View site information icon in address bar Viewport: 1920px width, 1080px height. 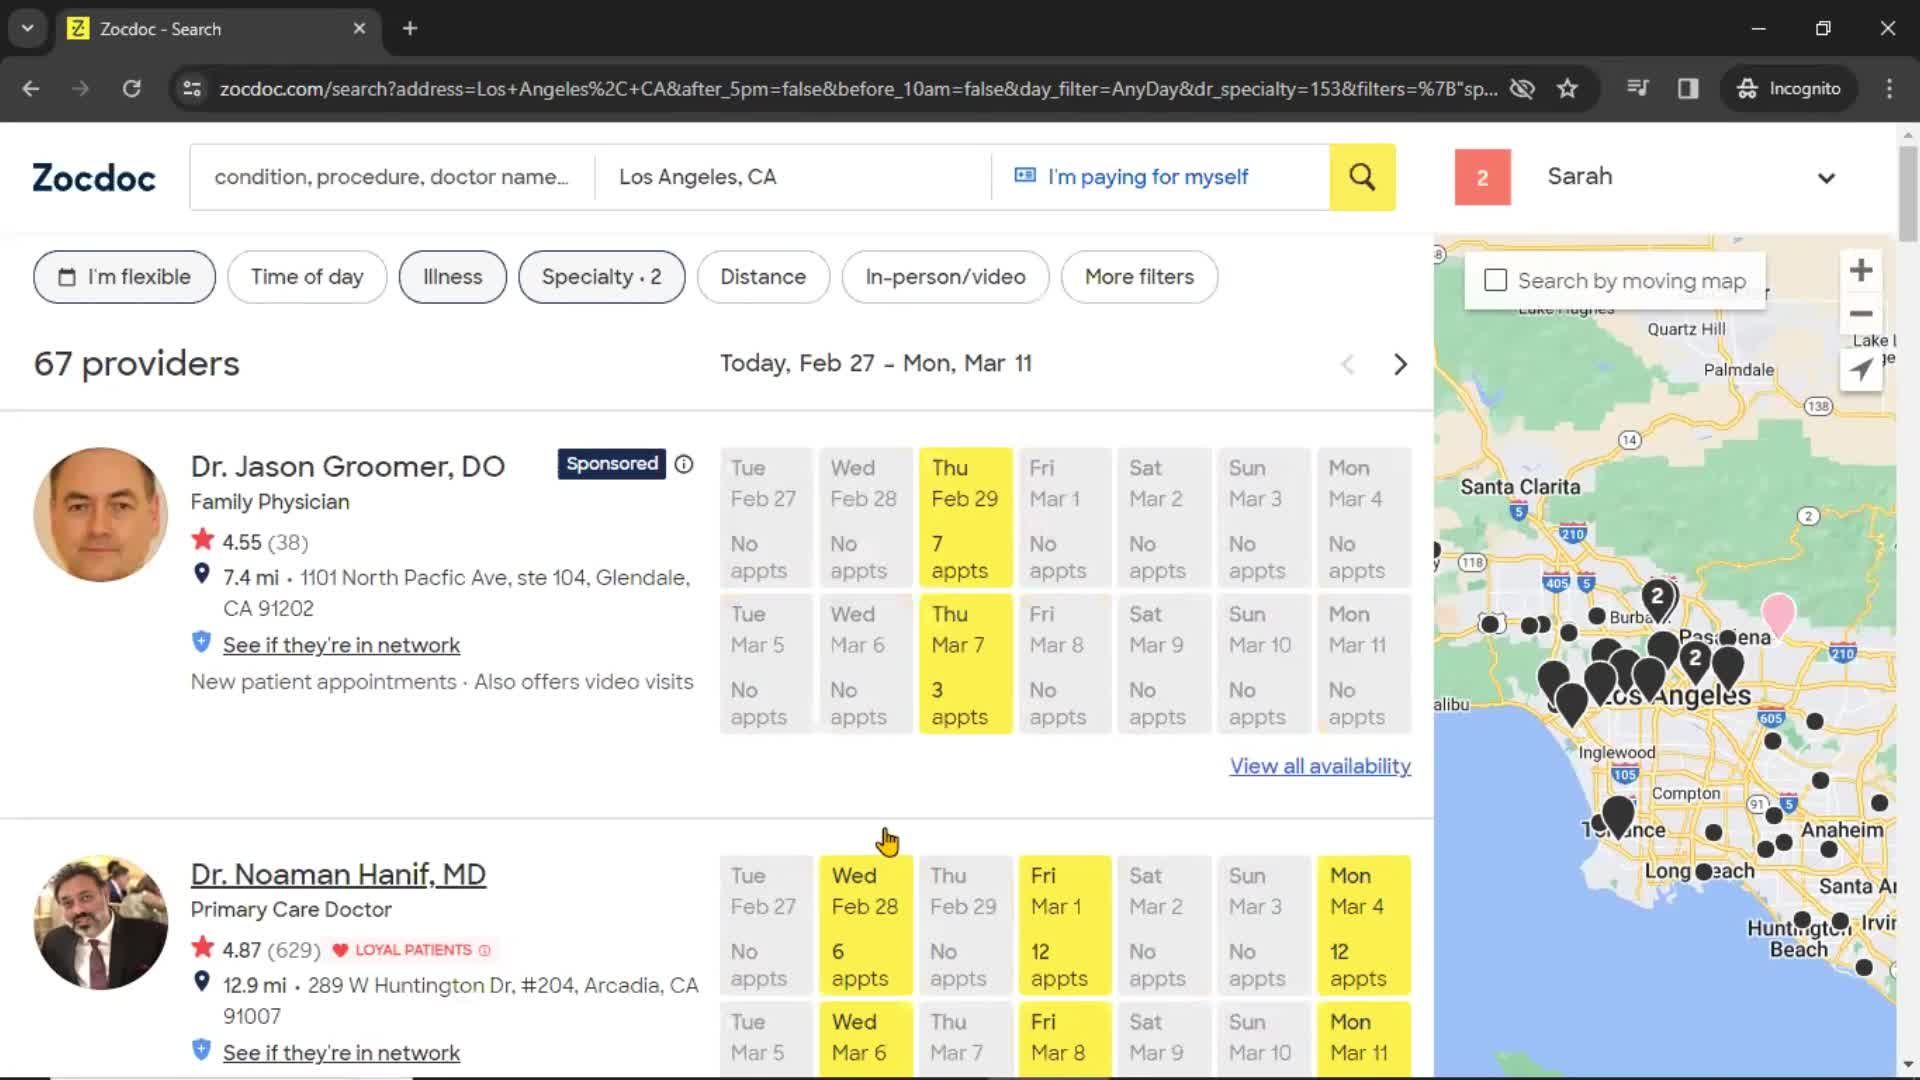[x=191, y=88]
